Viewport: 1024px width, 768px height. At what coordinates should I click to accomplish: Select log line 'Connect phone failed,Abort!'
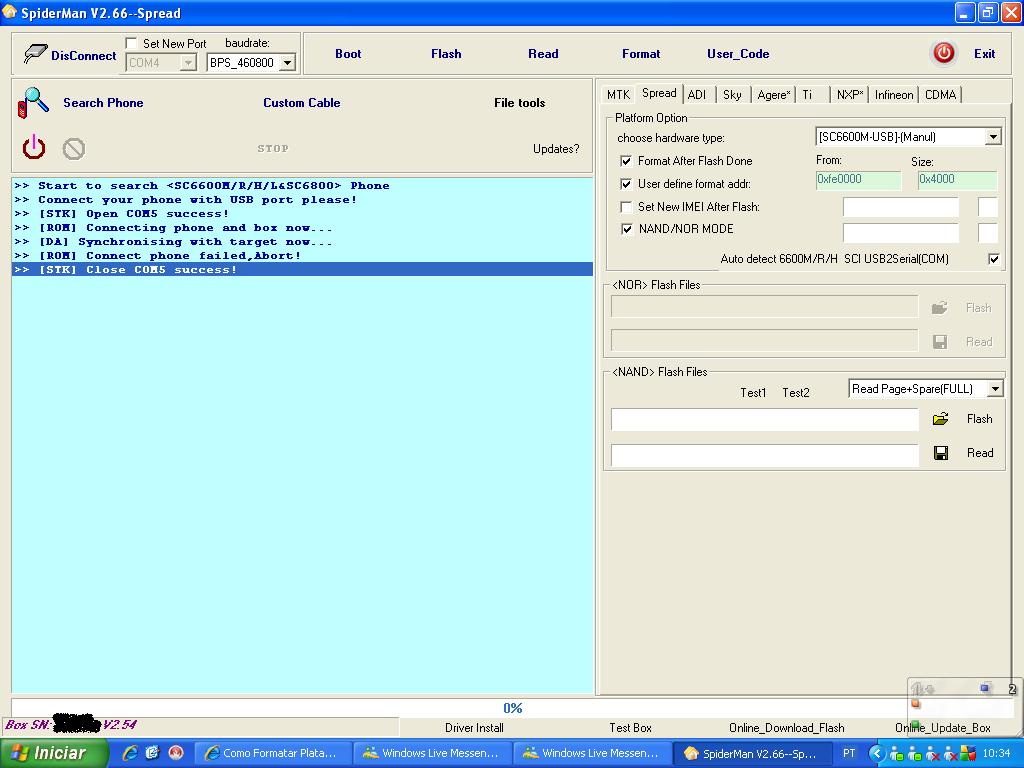(x=302, y=255)
